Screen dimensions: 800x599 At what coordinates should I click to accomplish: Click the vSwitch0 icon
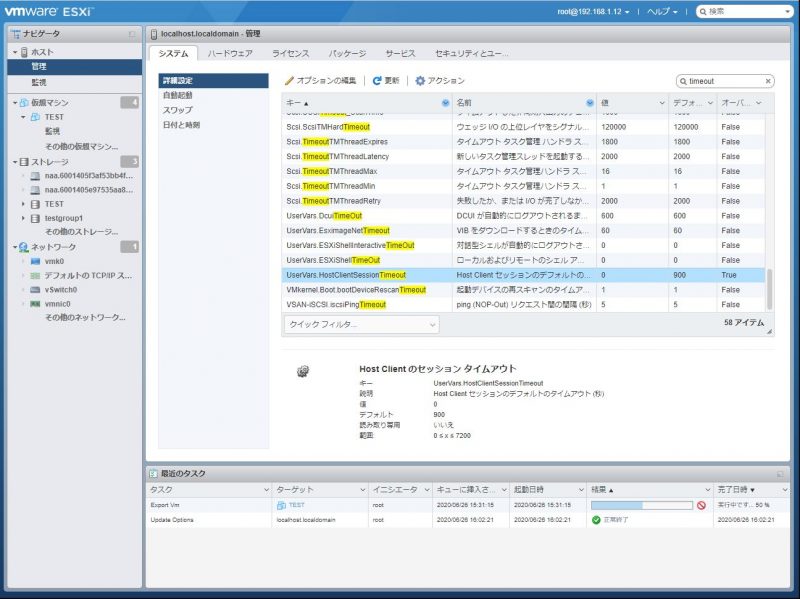(x=35, y=290)
